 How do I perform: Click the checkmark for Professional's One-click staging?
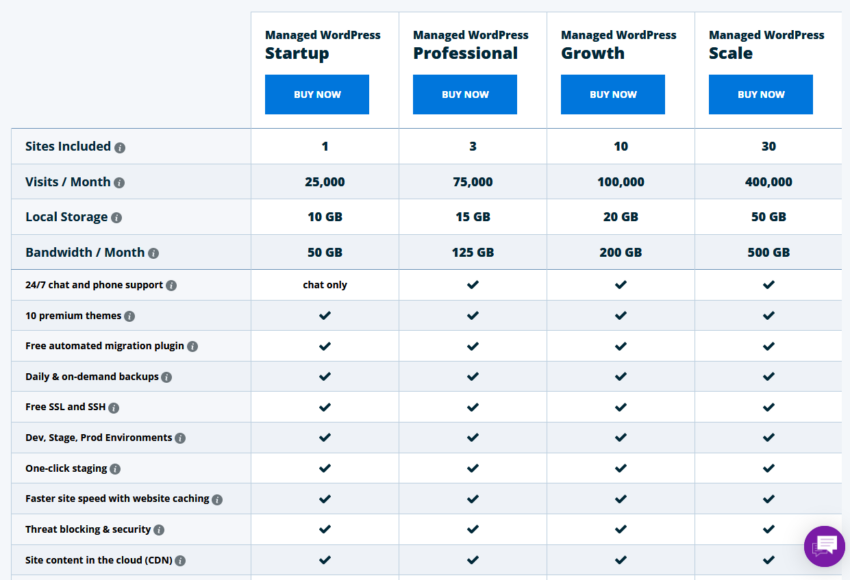coord(472,468)
